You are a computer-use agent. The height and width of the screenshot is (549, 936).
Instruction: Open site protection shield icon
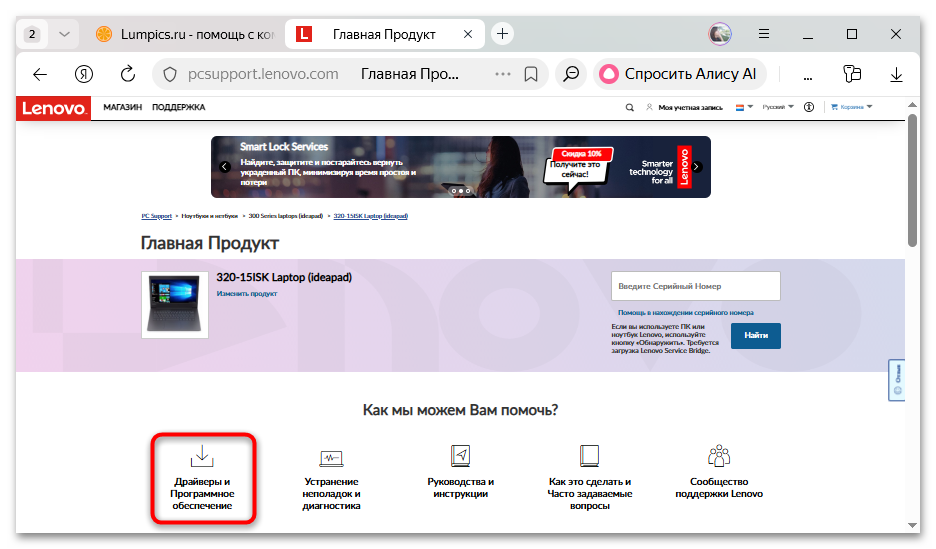coord(170,75)
